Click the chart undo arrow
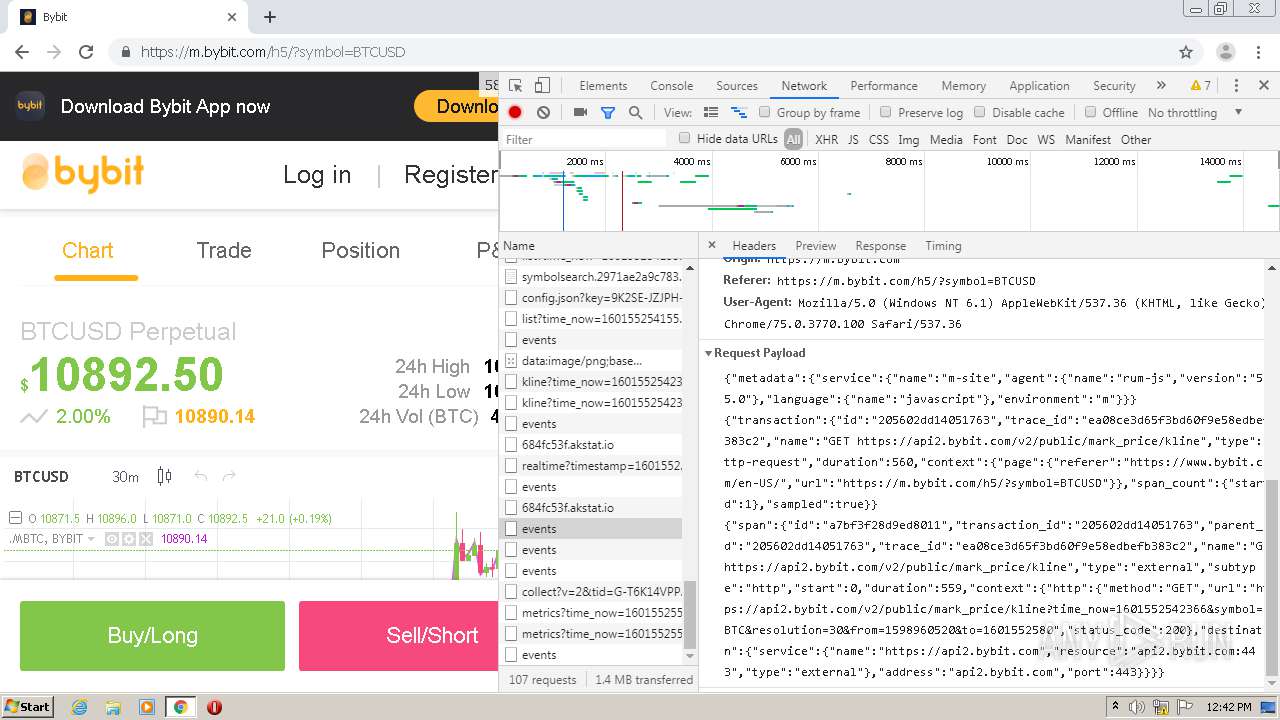The width and height of the screenshot is (1280, 720). [200, 477]
